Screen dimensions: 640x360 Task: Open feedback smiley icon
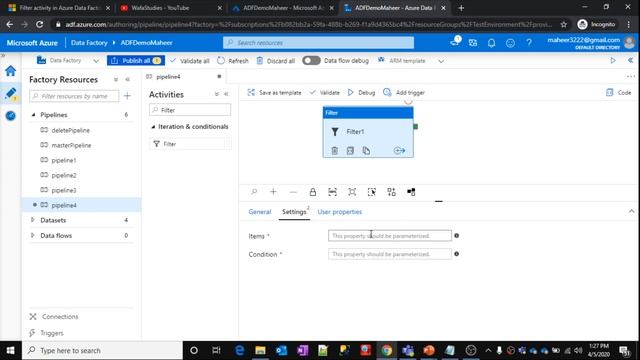point(510,43)
